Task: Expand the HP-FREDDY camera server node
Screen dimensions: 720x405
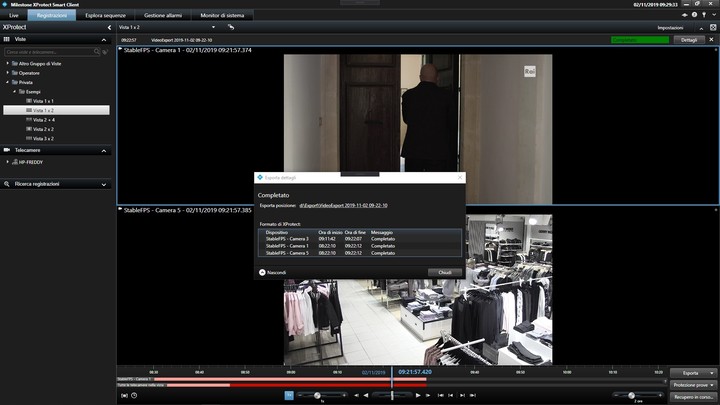Action: click(x=9, y=161)
